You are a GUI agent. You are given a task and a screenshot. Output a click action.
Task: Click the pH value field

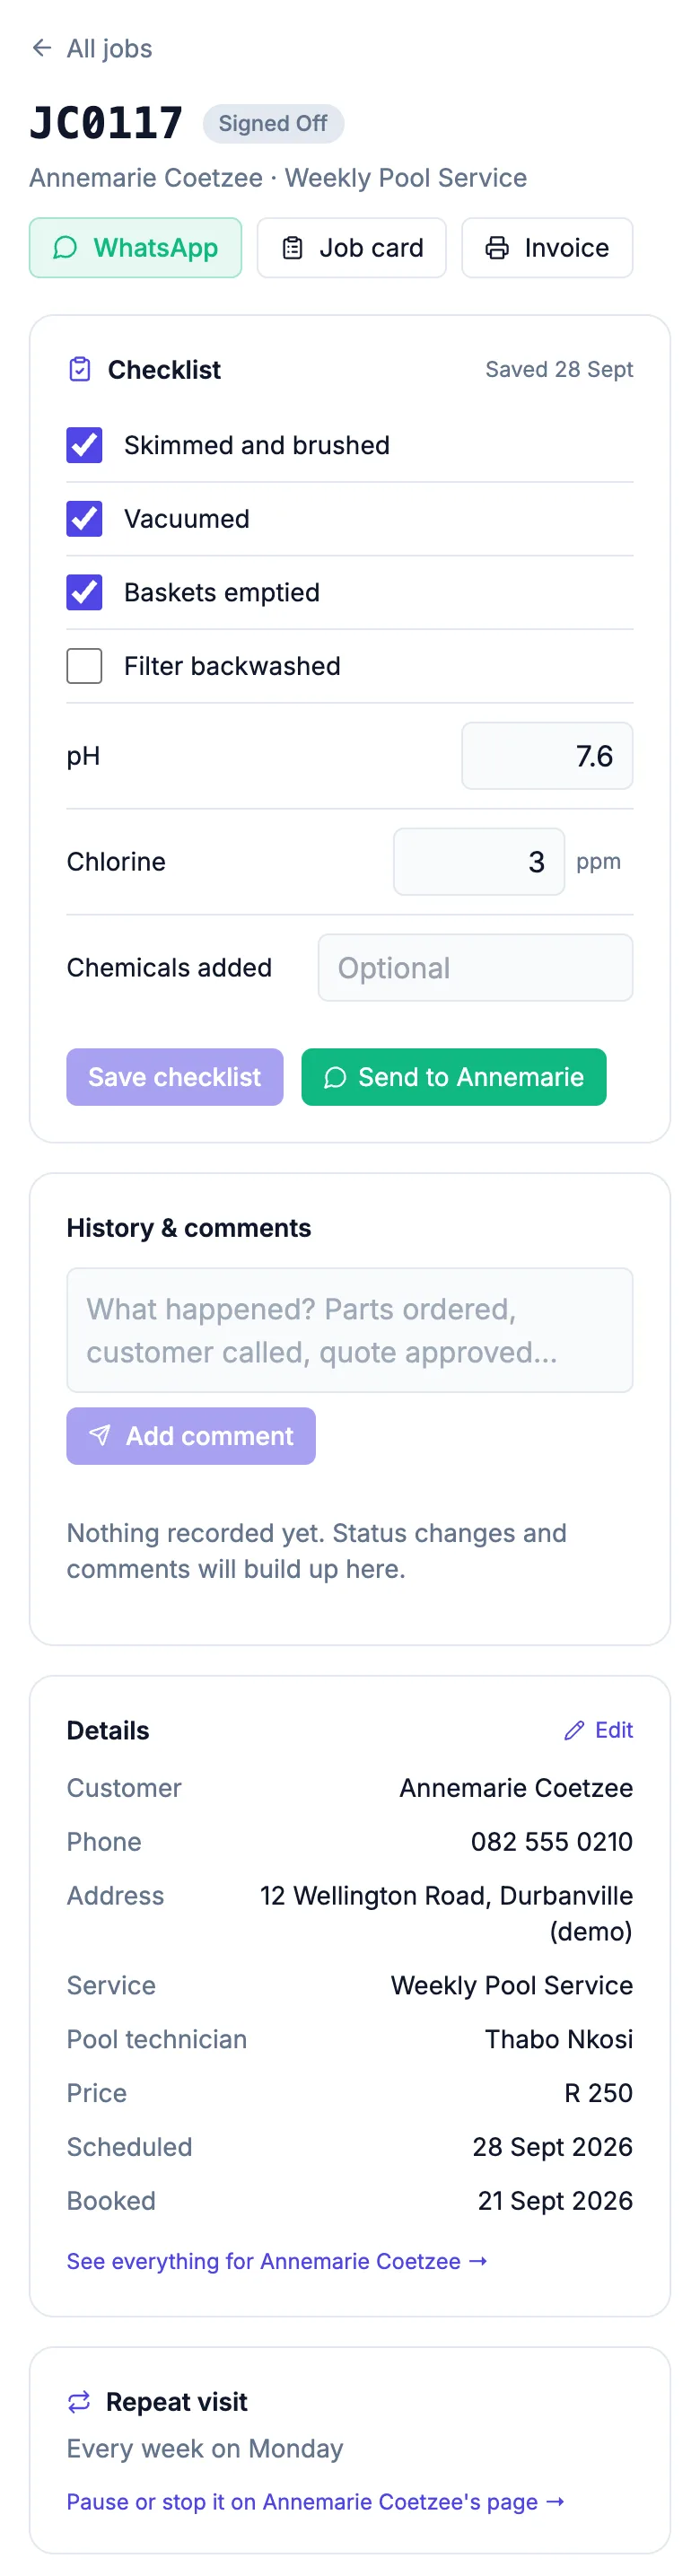[x=547, y=756]
